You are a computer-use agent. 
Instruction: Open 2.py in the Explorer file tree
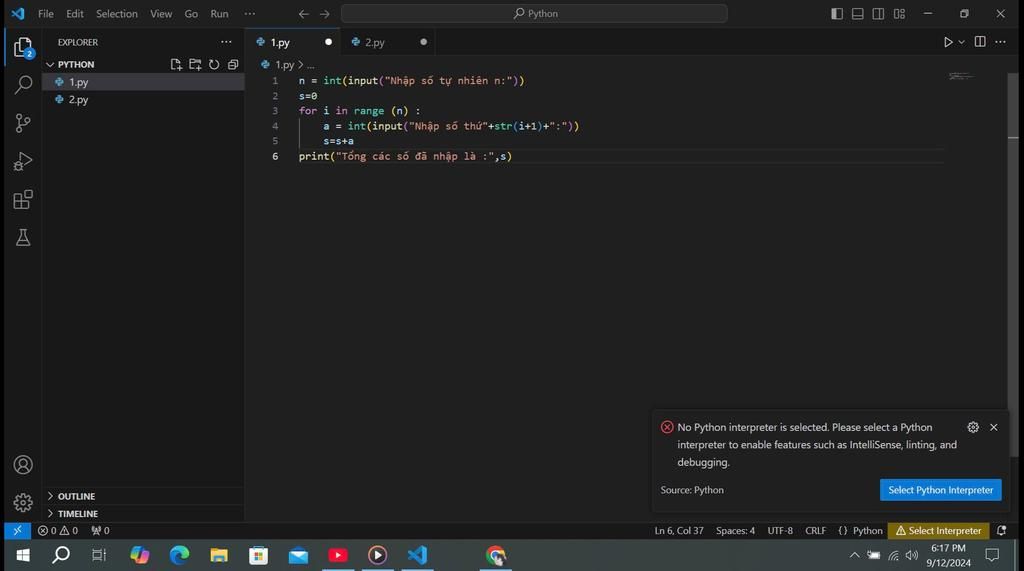point(78,100)
